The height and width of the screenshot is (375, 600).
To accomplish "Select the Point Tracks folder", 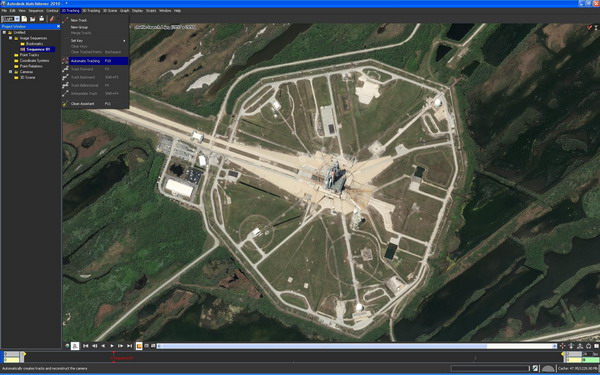I will 29,55.
